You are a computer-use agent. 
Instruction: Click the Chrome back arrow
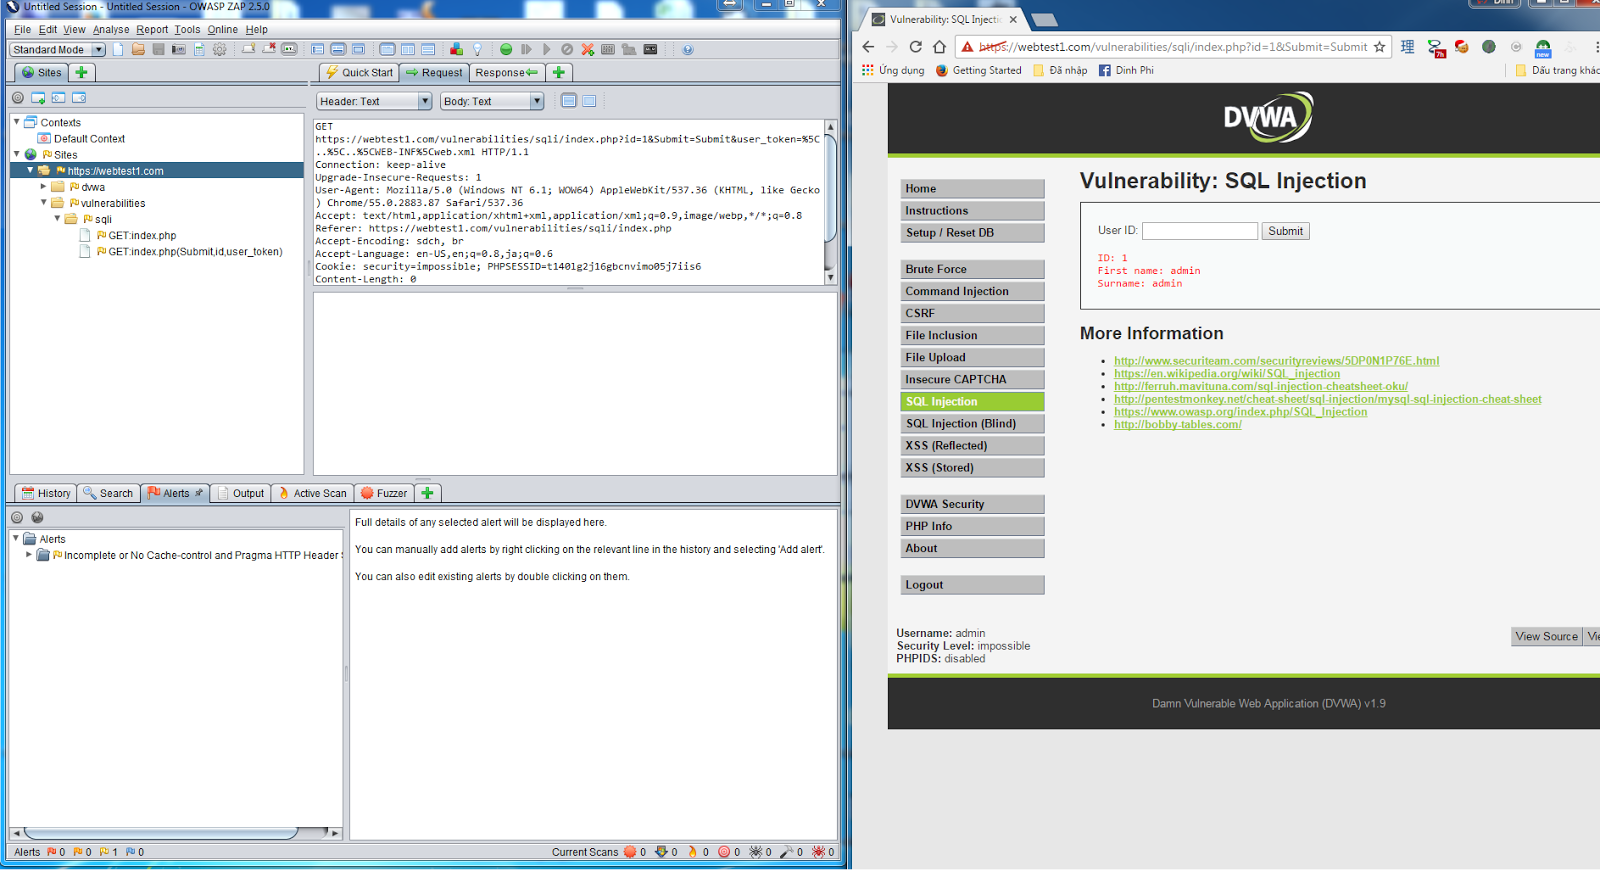coord(868,46)
